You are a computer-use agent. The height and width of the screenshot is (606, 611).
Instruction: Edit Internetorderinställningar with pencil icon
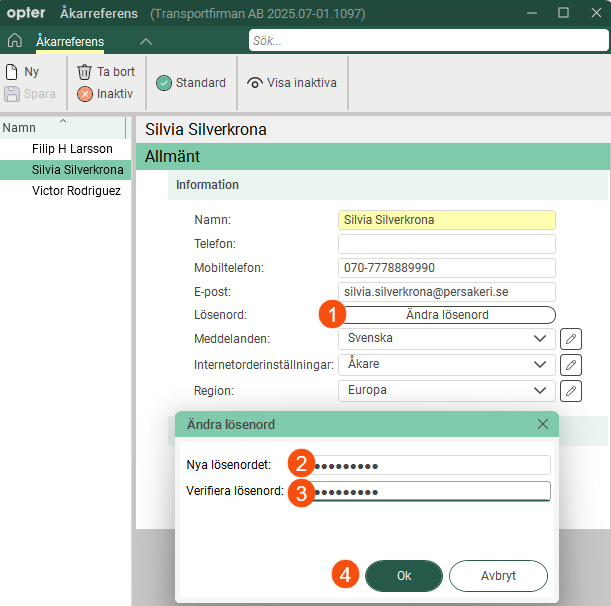pyautogui.click(x=570, y=365)
